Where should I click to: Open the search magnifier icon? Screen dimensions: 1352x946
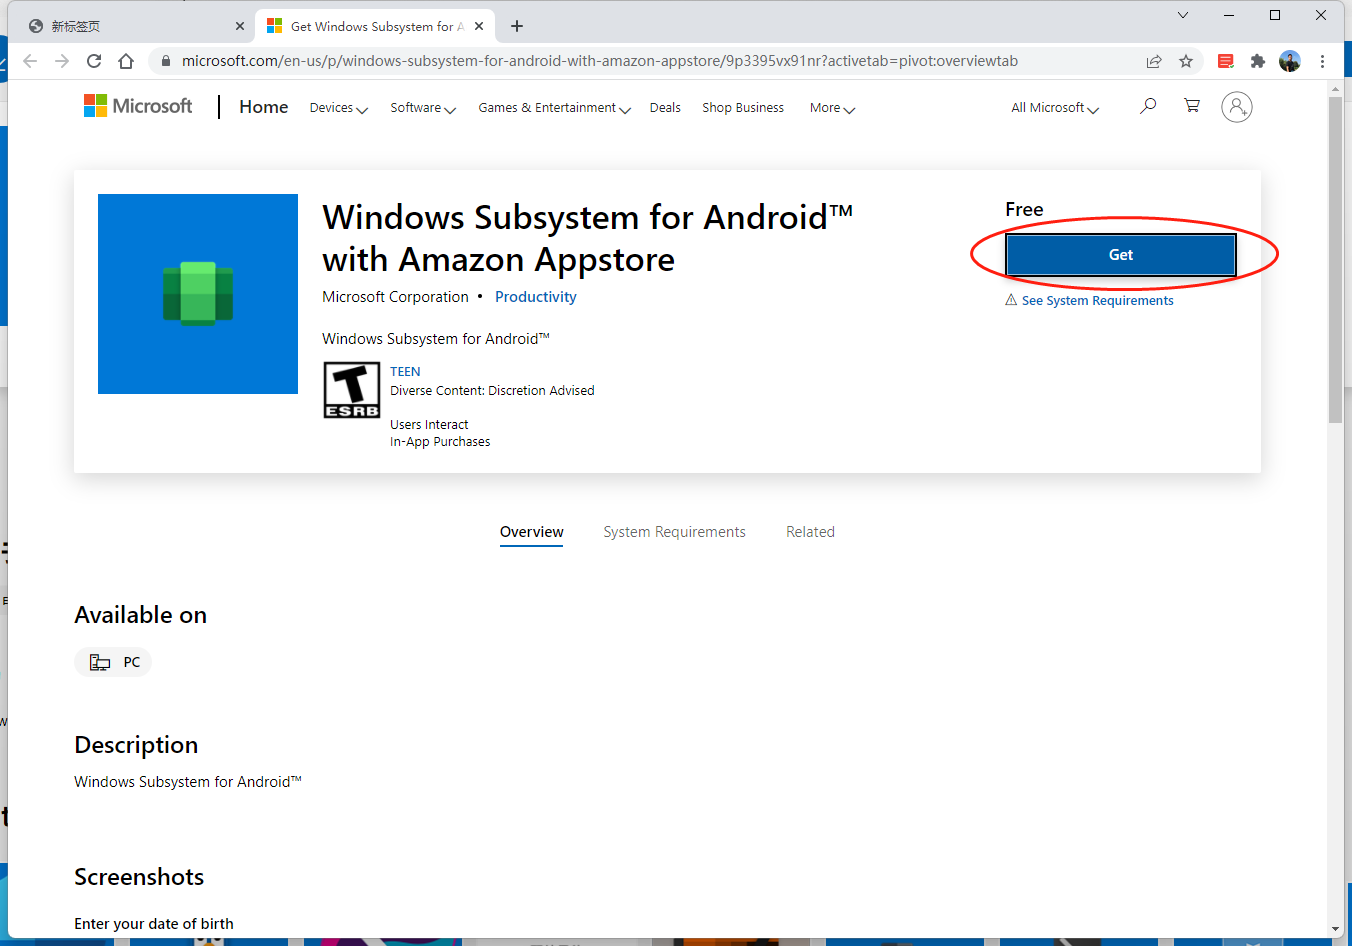click(x=1148, y=105)
